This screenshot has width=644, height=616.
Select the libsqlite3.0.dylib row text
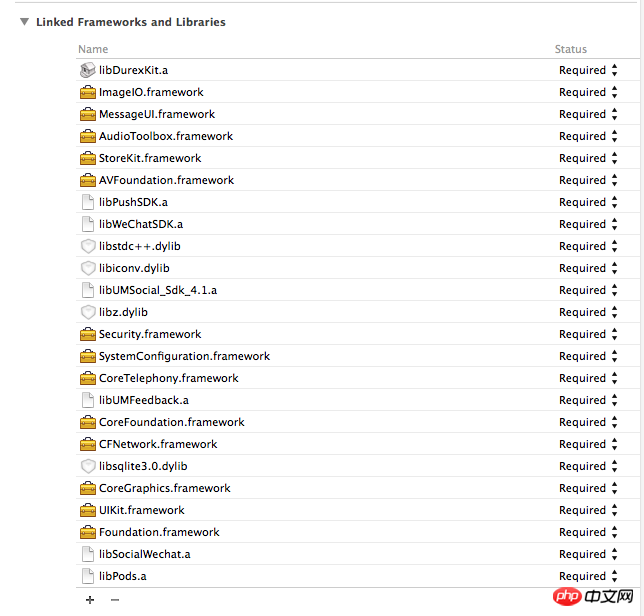coord(143,466)
